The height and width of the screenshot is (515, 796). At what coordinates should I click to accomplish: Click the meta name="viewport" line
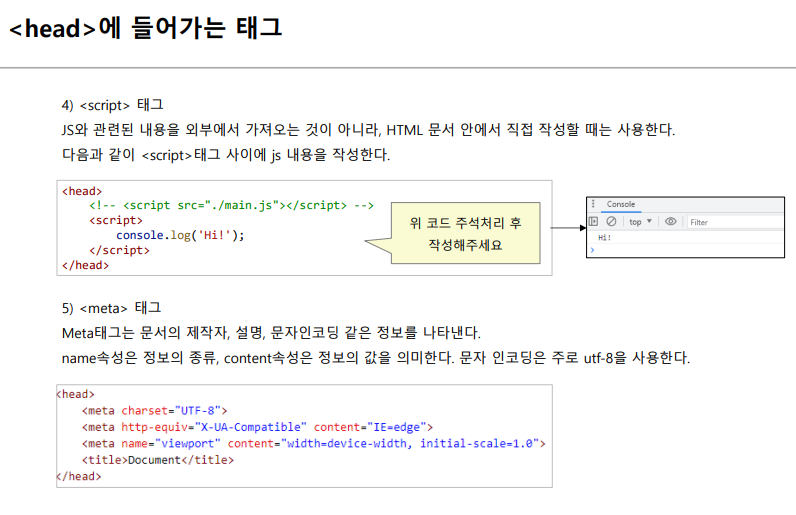pyautogui.click(x=314, y=443)
